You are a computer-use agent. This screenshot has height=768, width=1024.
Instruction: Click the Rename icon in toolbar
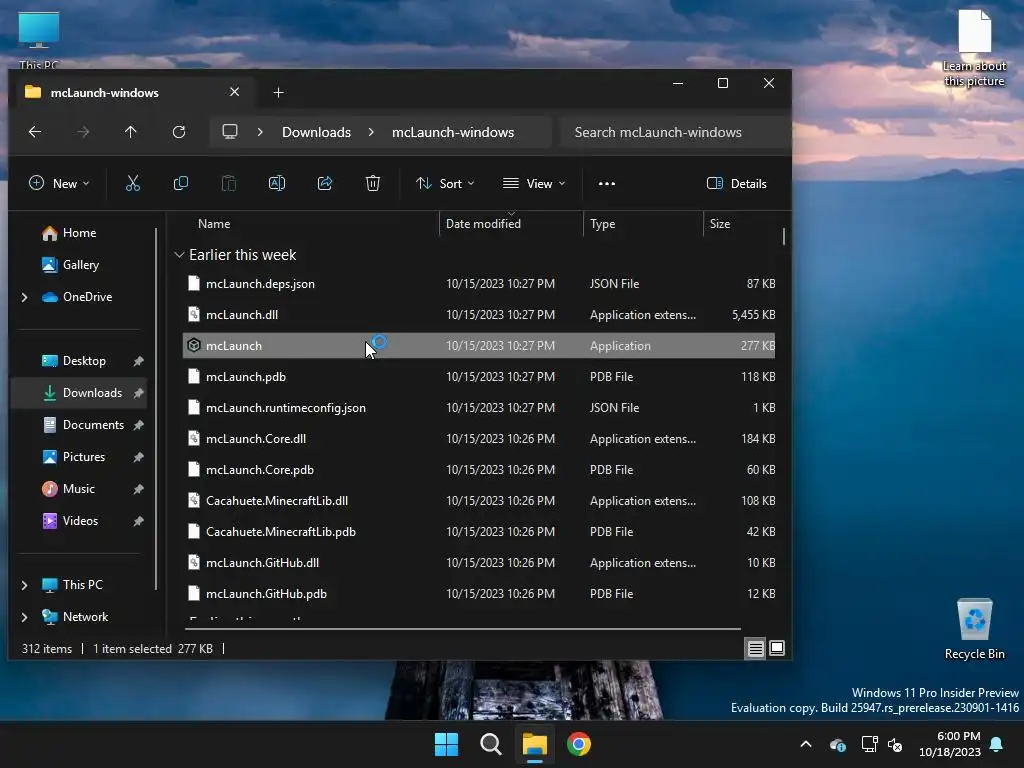click(277, 184)
